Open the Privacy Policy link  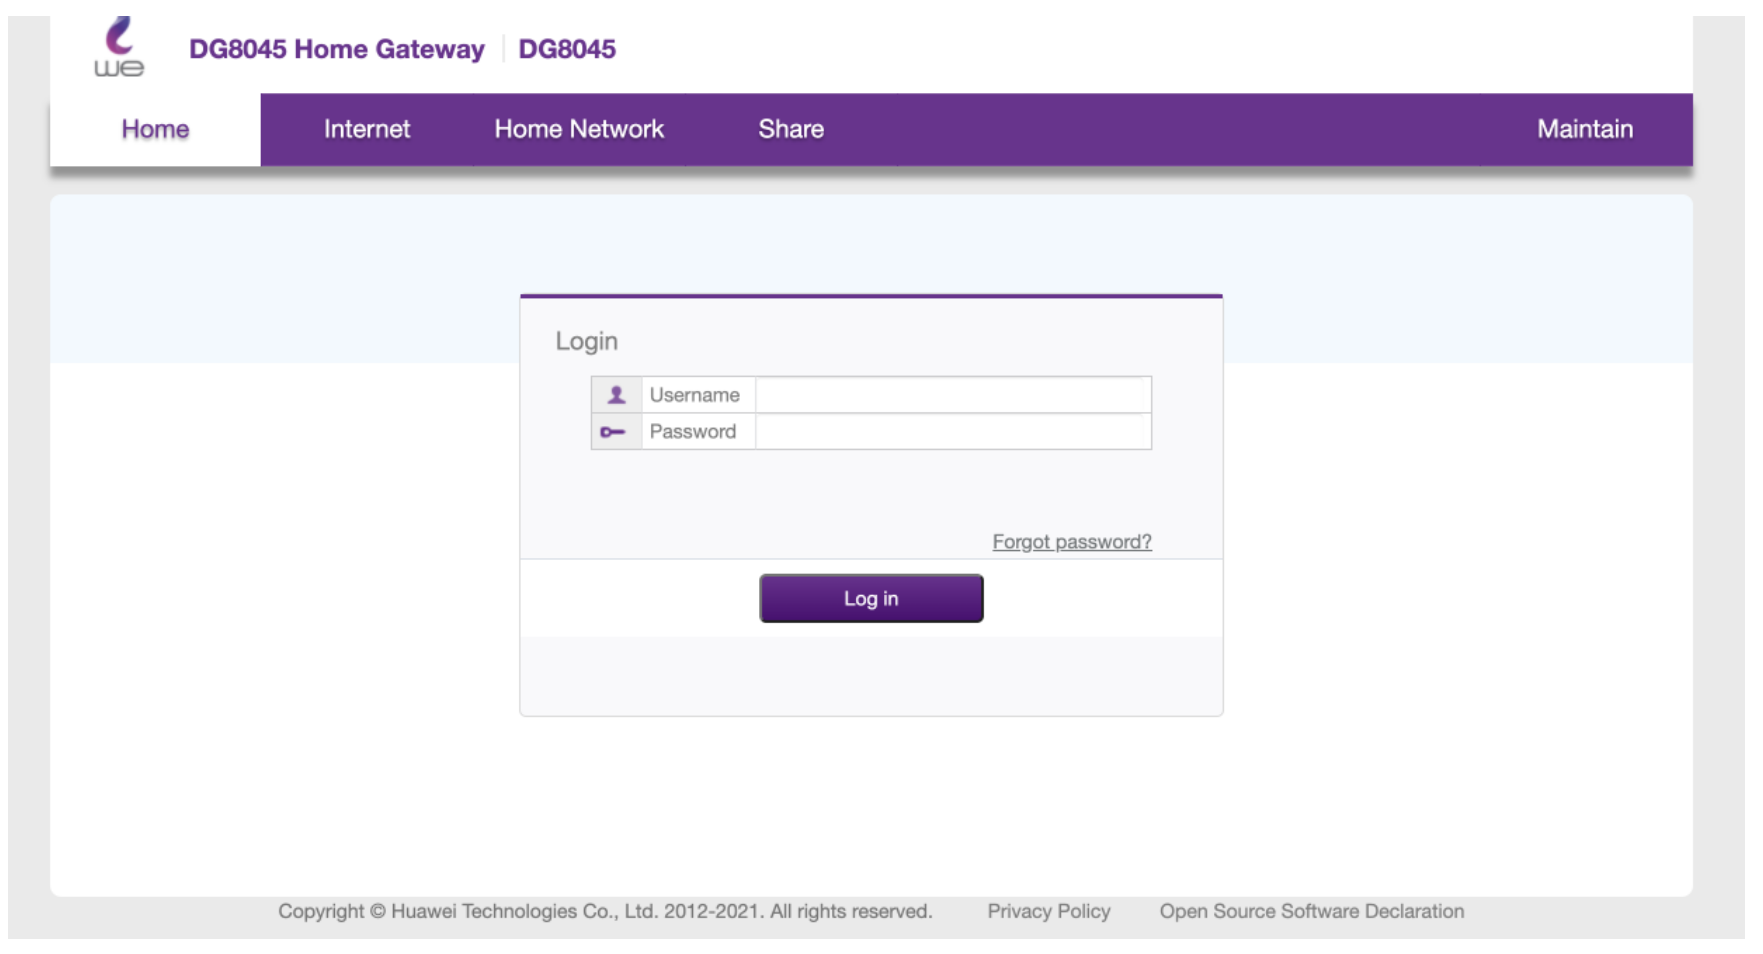[x=1048, y=911]
